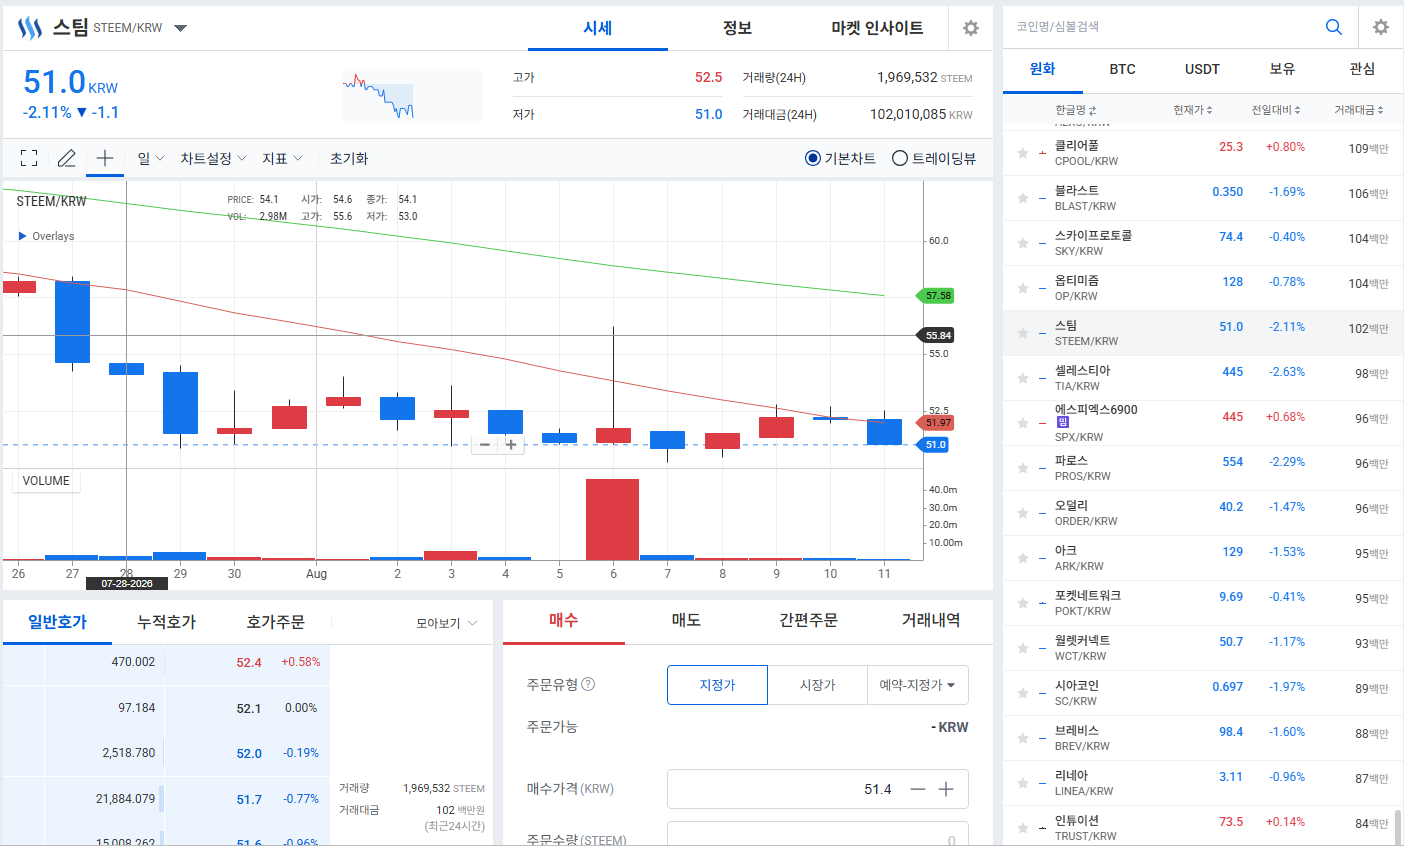This screenshot has height=846, width=1404.
Task: Select the BTC market tab
Action: point(1123,69)
